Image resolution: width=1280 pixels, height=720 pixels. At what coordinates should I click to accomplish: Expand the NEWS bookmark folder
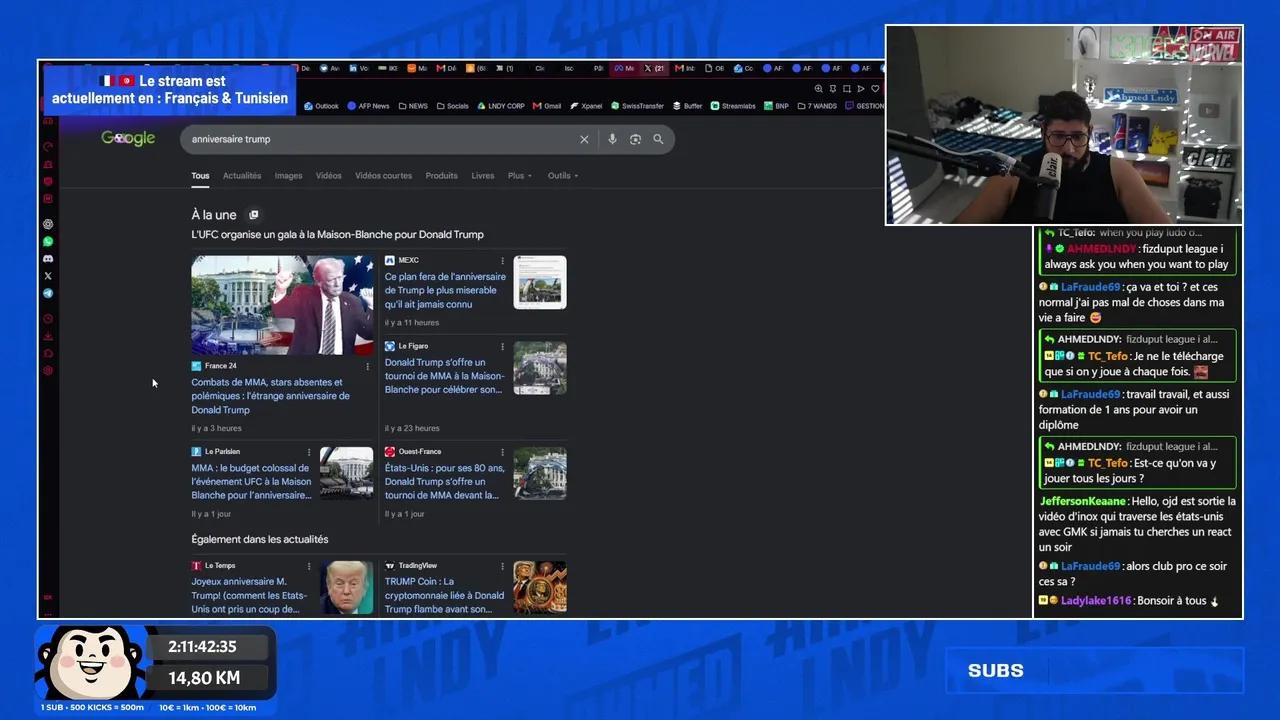click(413, 106)
